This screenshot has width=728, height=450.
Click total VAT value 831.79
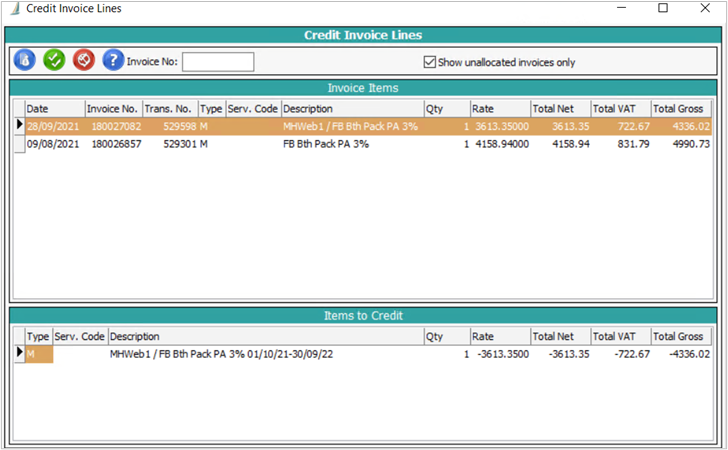coord(633,144)
